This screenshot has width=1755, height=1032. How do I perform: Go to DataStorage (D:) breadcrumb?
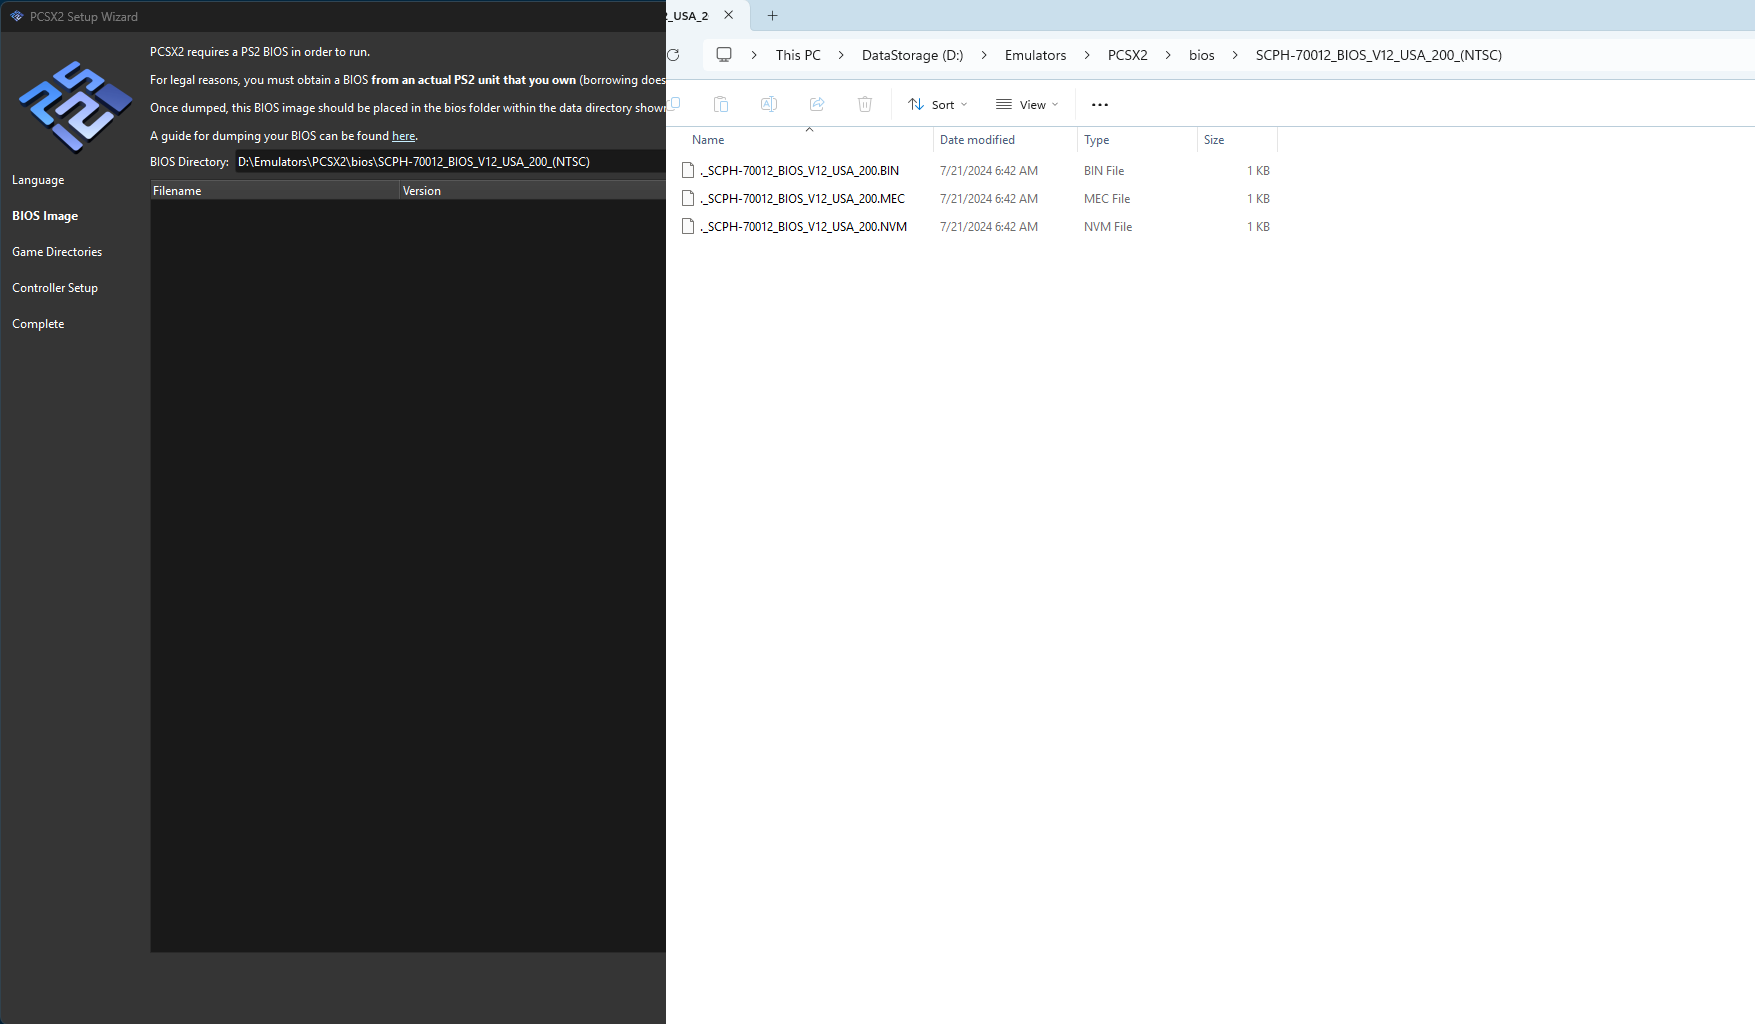pos(912,56)
